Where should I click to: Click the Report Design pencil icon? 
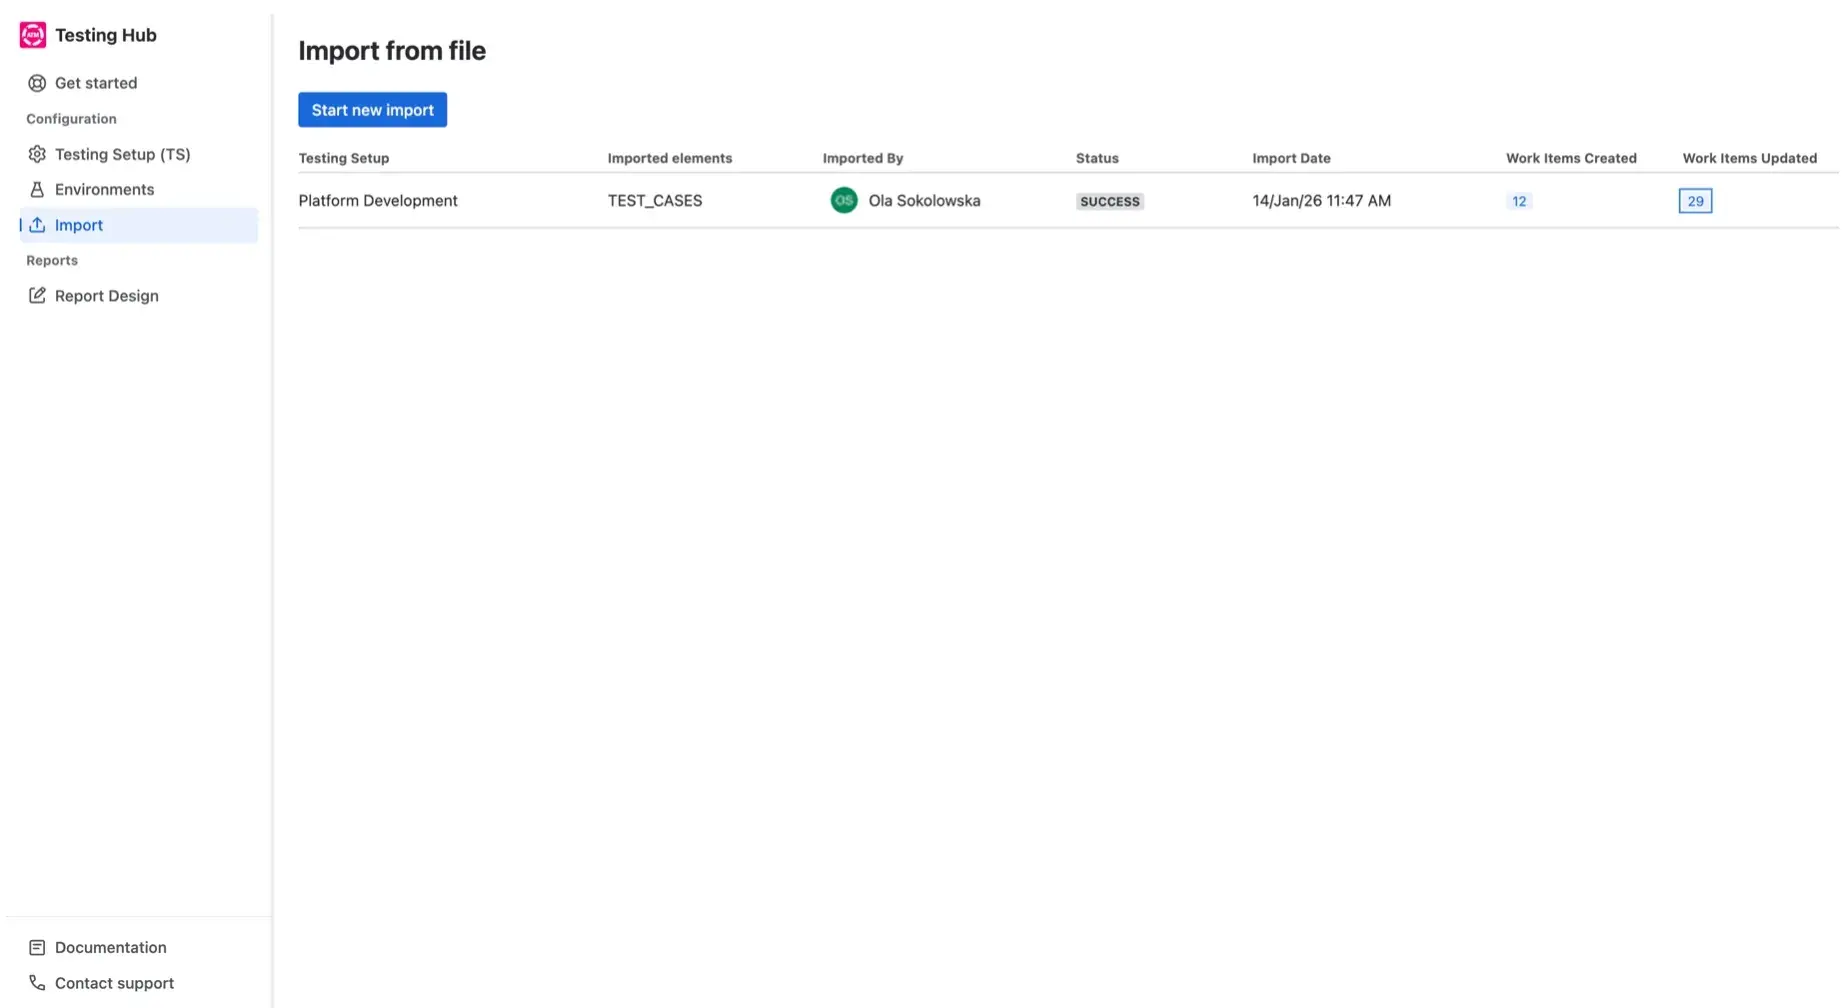pyautogui.click(x=37, y=295)
